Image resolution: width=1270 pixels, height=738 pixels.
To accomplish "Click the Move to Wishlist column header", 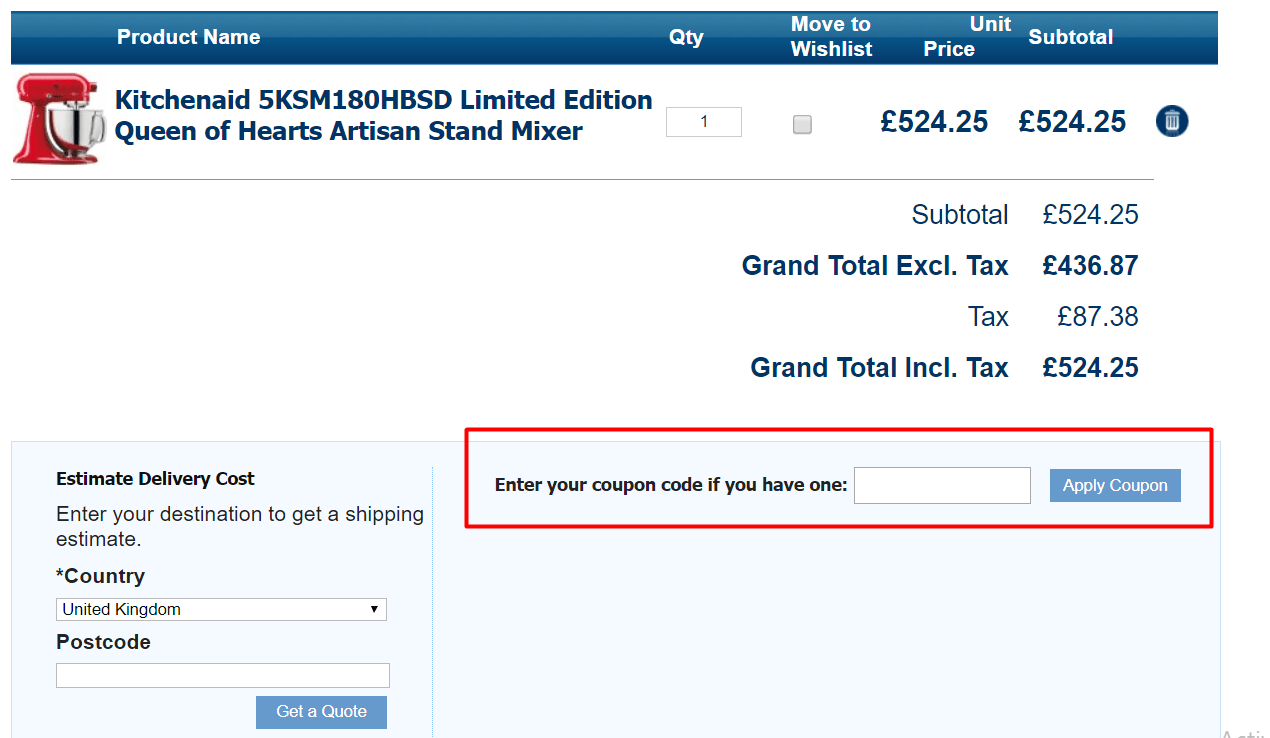I will (x=830, y=36).
